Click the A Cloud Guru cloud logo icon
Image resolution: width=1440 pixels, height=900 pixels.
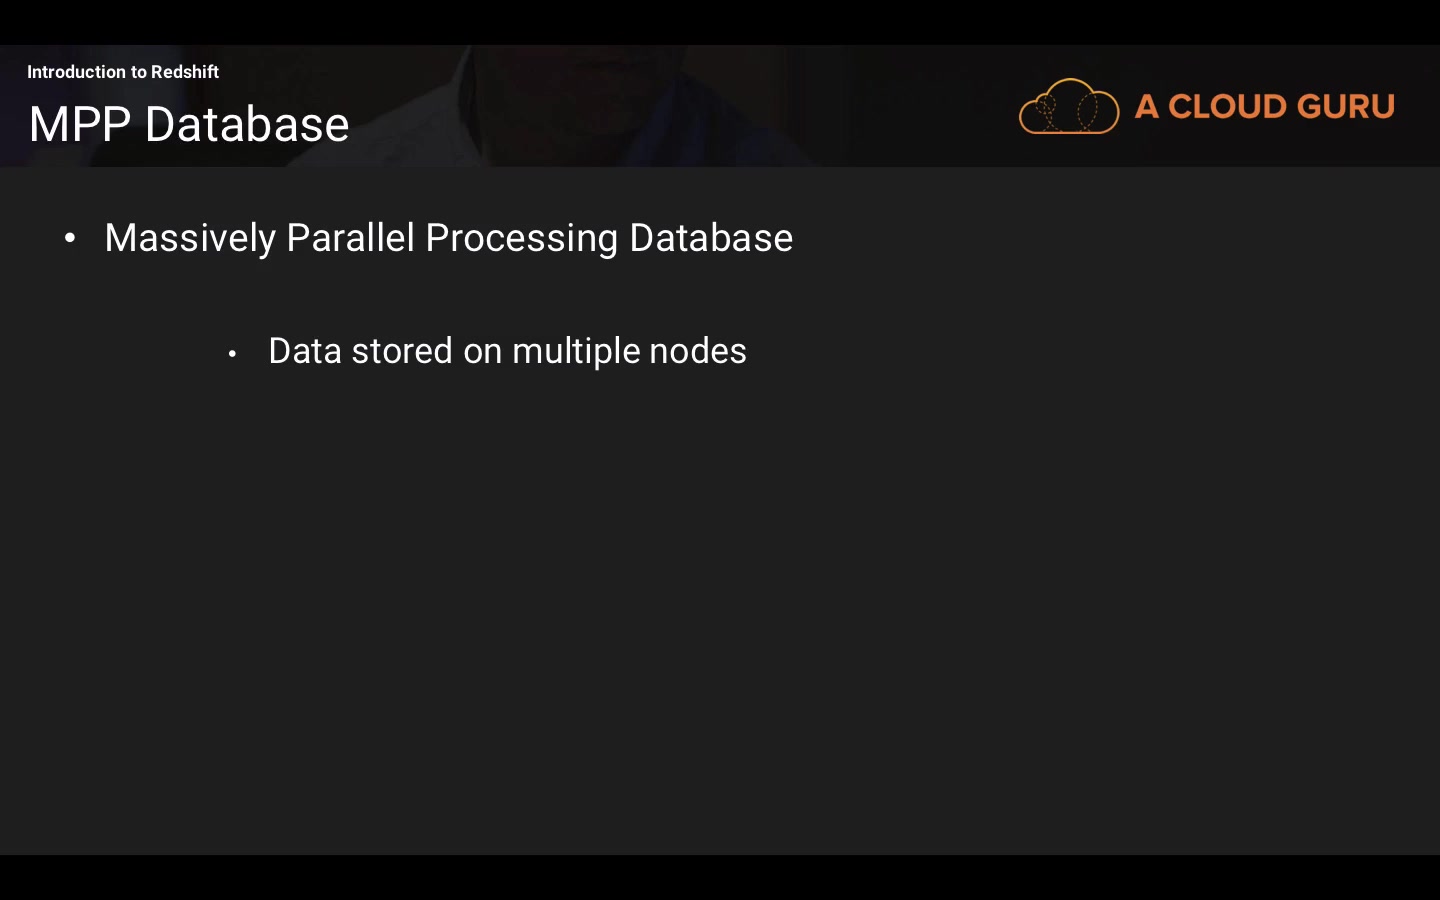pos(1068,106)
